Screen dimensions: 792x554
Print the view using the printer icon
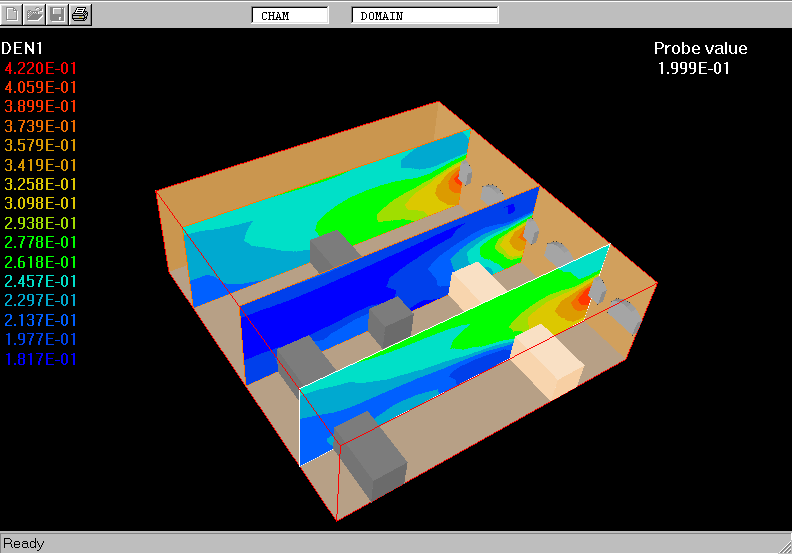tap(80, 14)
